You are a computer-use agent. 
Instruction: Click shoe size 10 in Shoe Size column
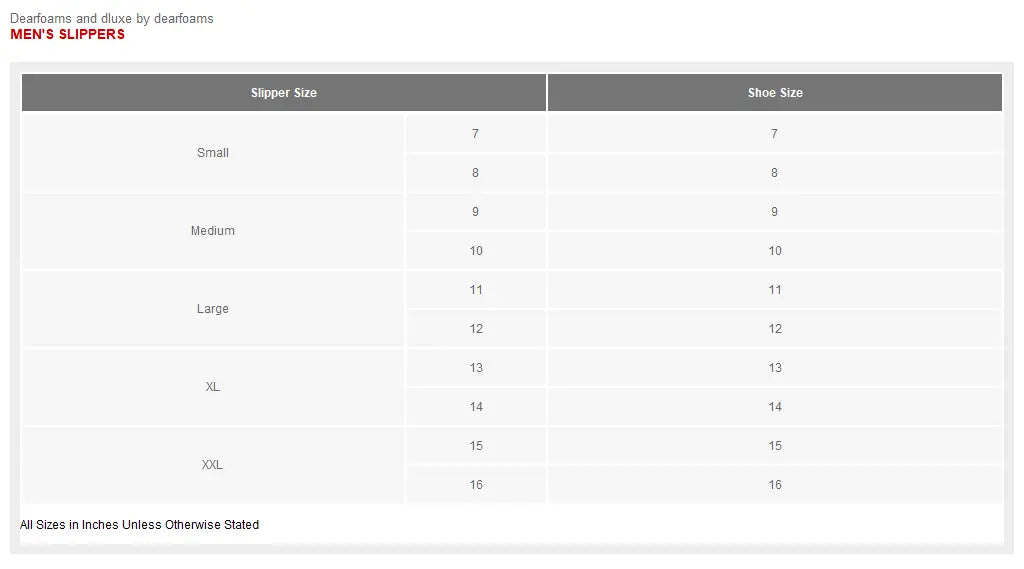pyautogui.click(x=775, y=251)
